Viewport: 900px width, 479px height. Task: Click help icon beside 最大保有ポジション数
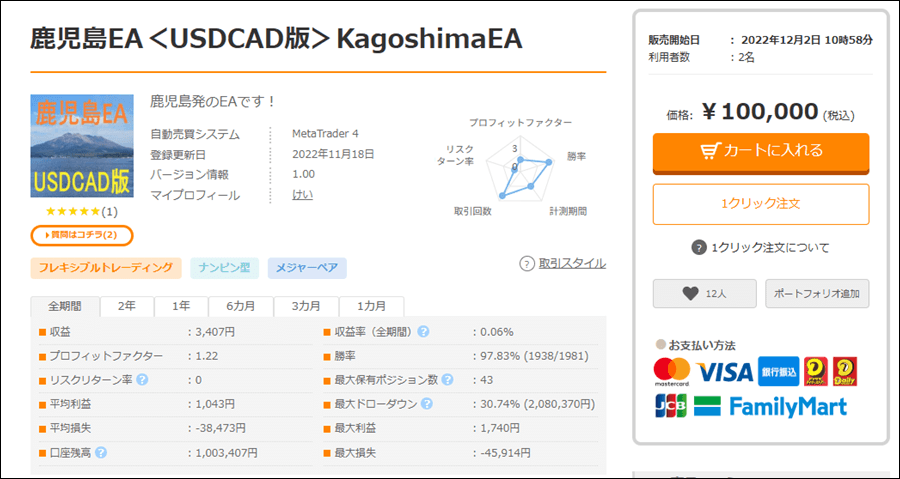448,380
